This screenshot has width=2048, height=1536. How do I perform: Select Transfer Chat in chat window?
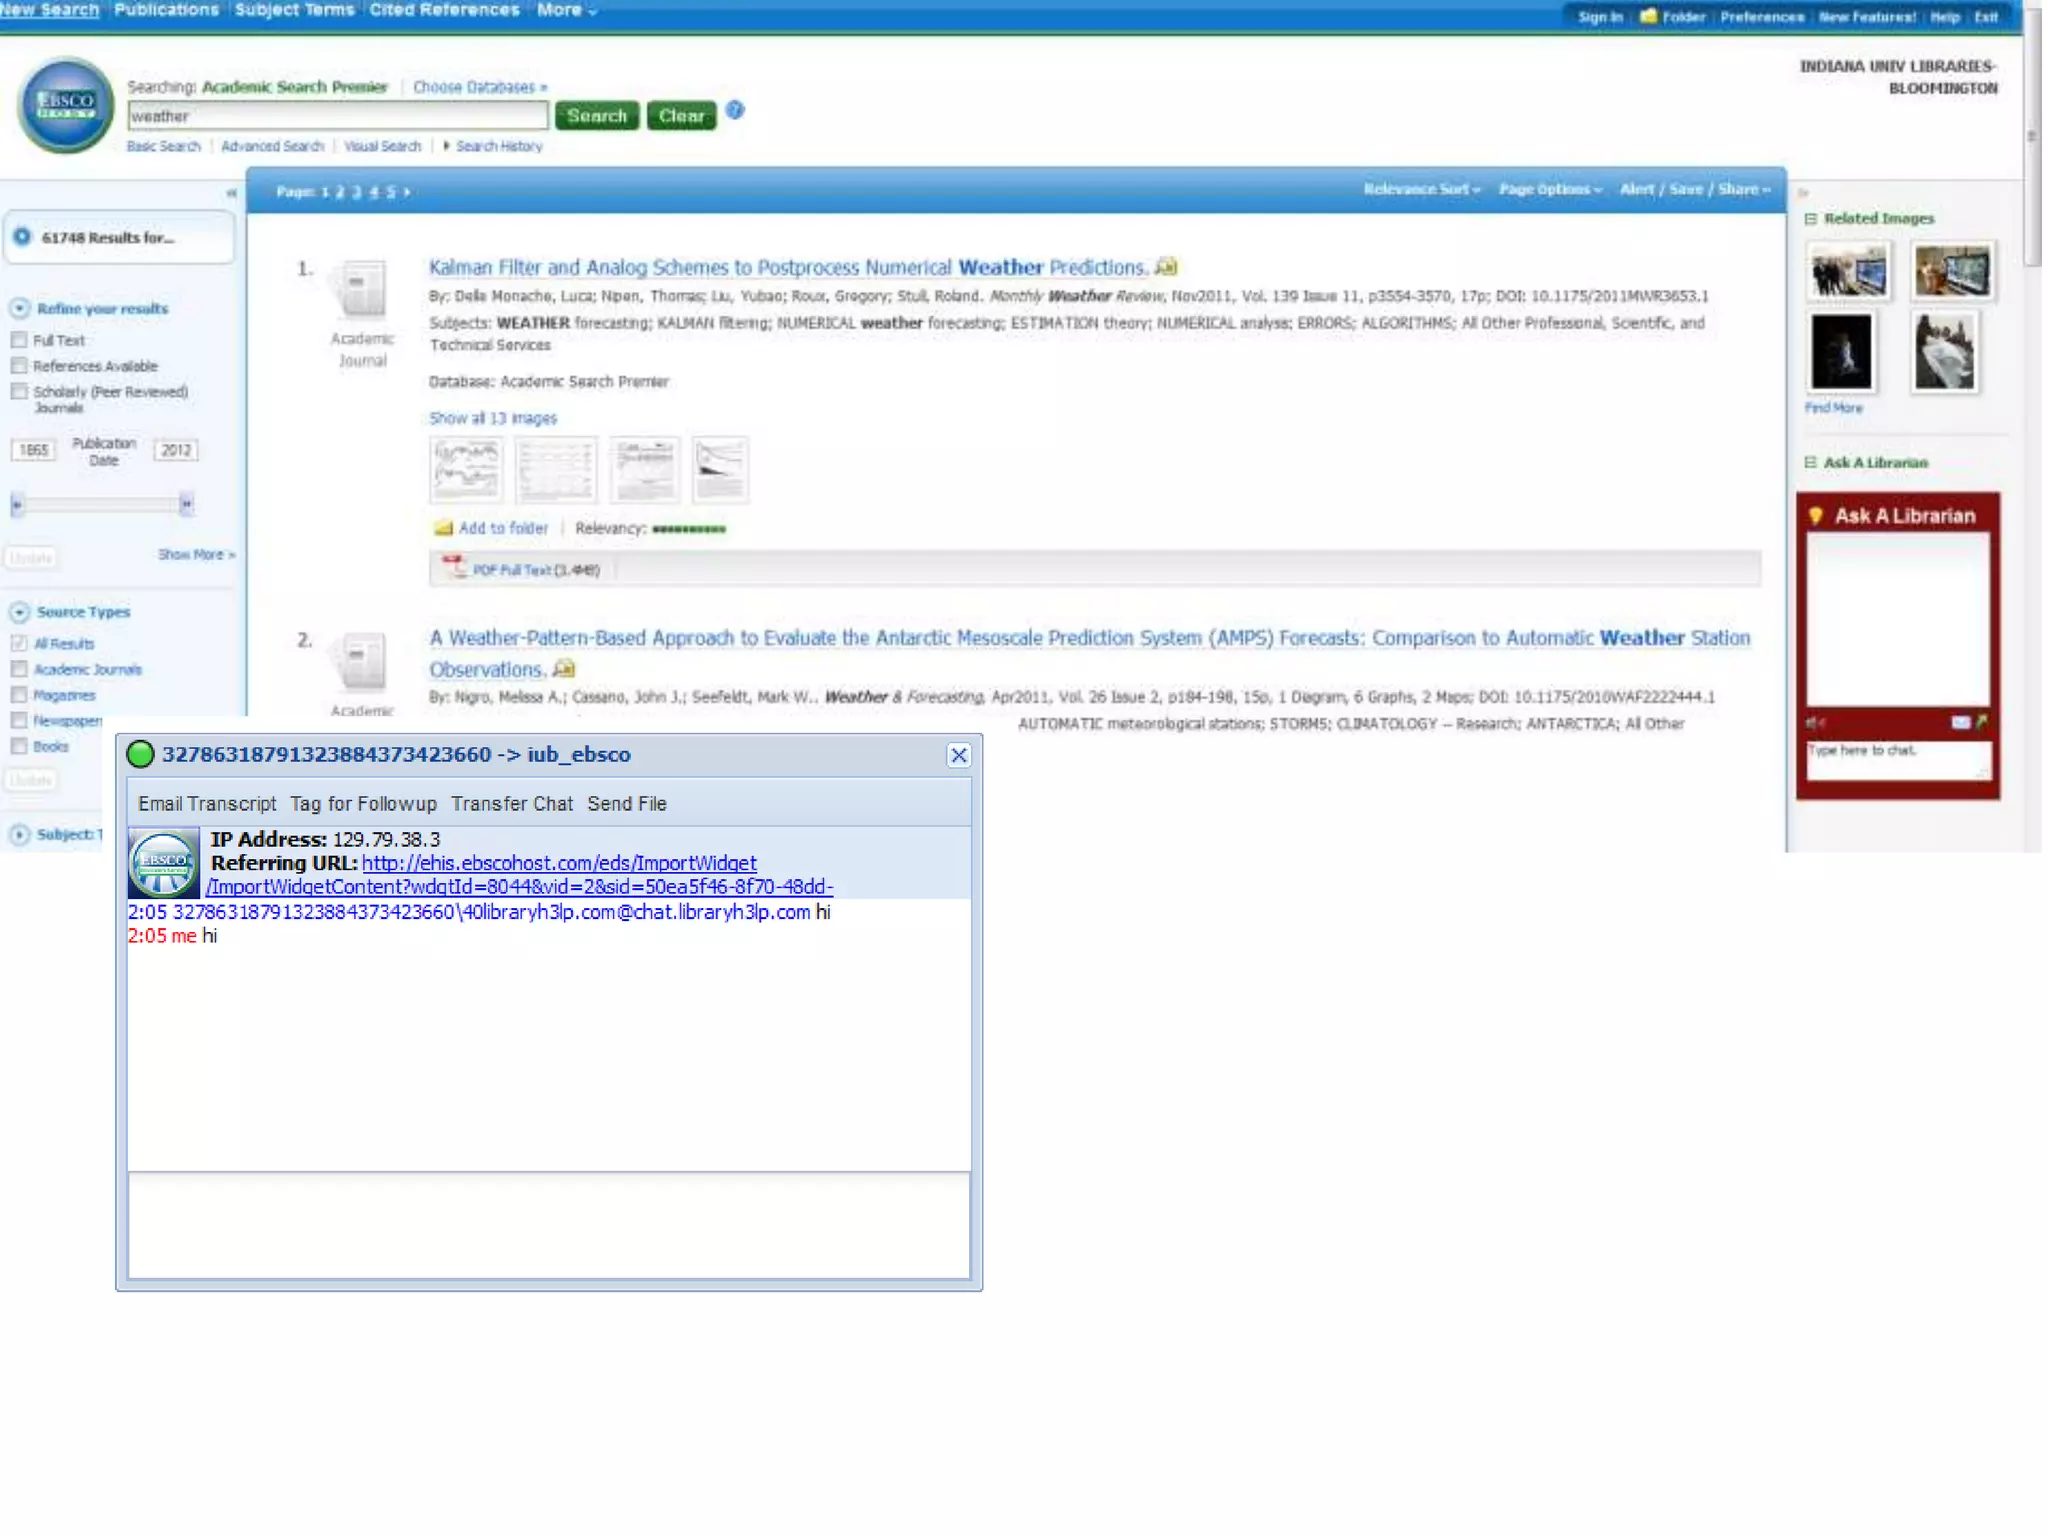[512, 804]
